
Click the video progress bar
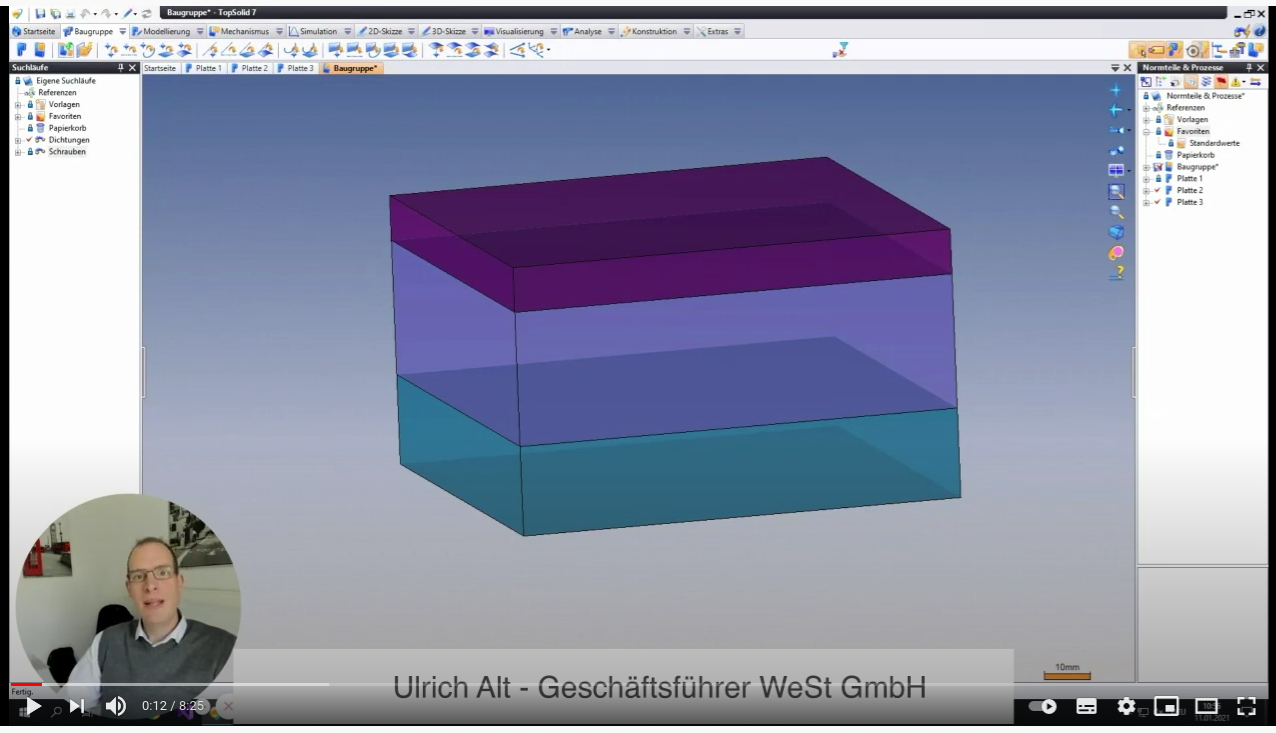point(638,685)
